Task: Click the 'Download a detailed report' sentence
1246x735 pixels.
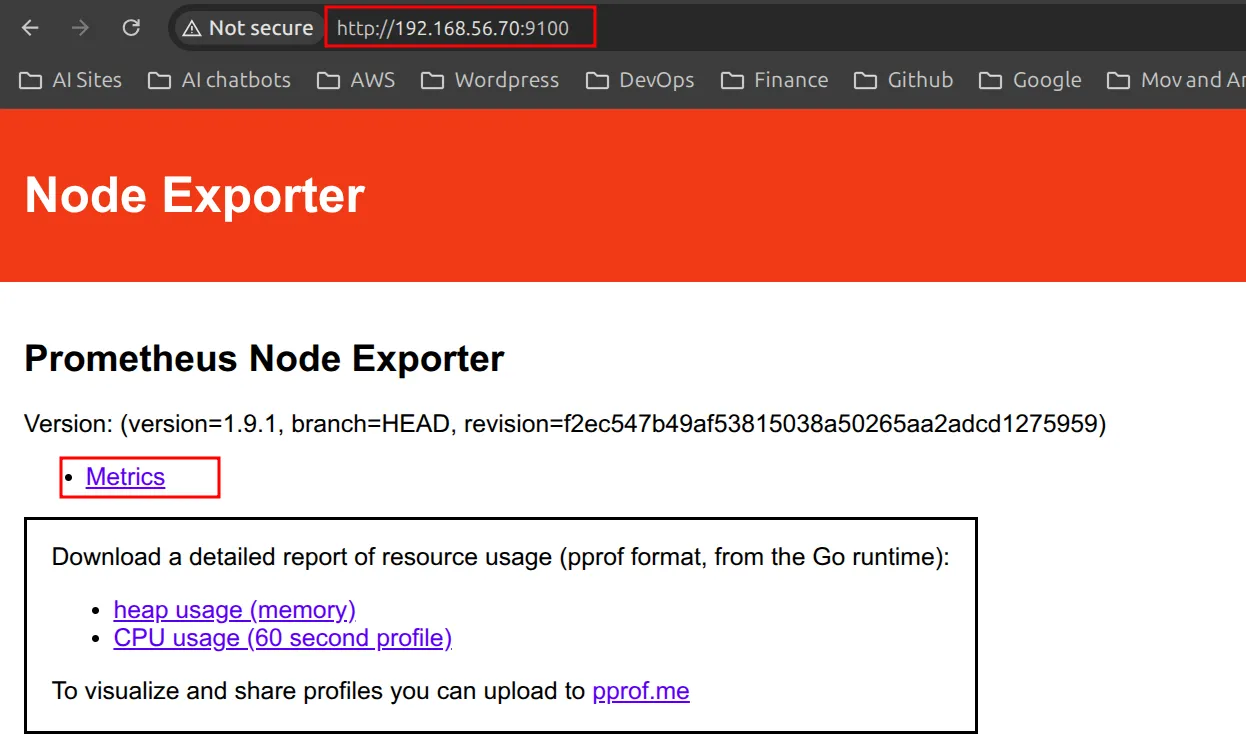Action: [500, 557]
